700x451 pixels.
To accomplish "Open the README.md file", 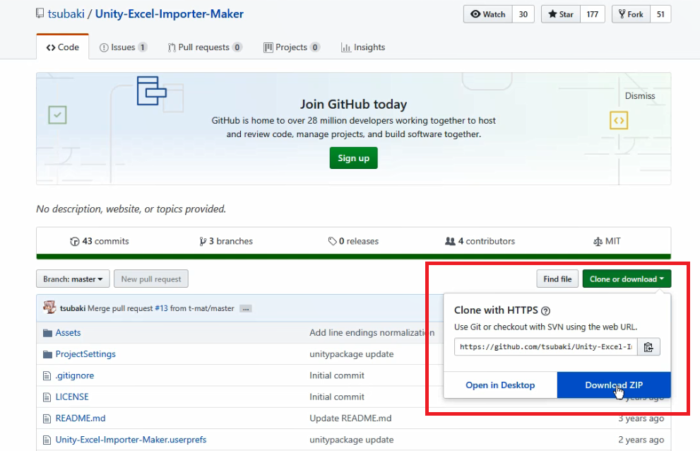I will point(80,418).
